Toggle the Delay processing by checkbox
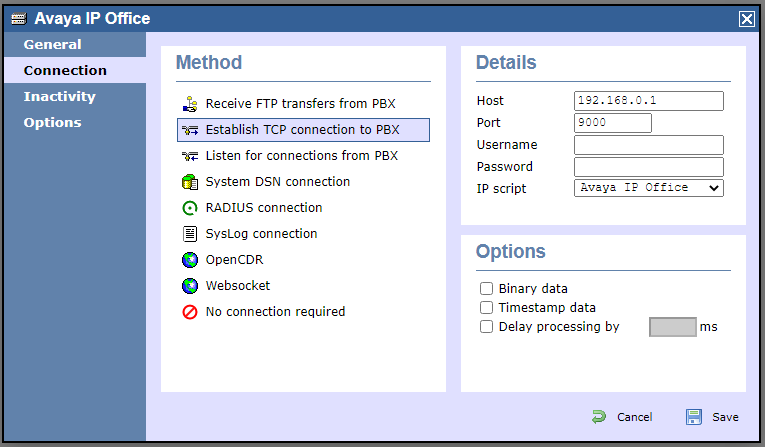765x447 pixels. tap(486, 326)
